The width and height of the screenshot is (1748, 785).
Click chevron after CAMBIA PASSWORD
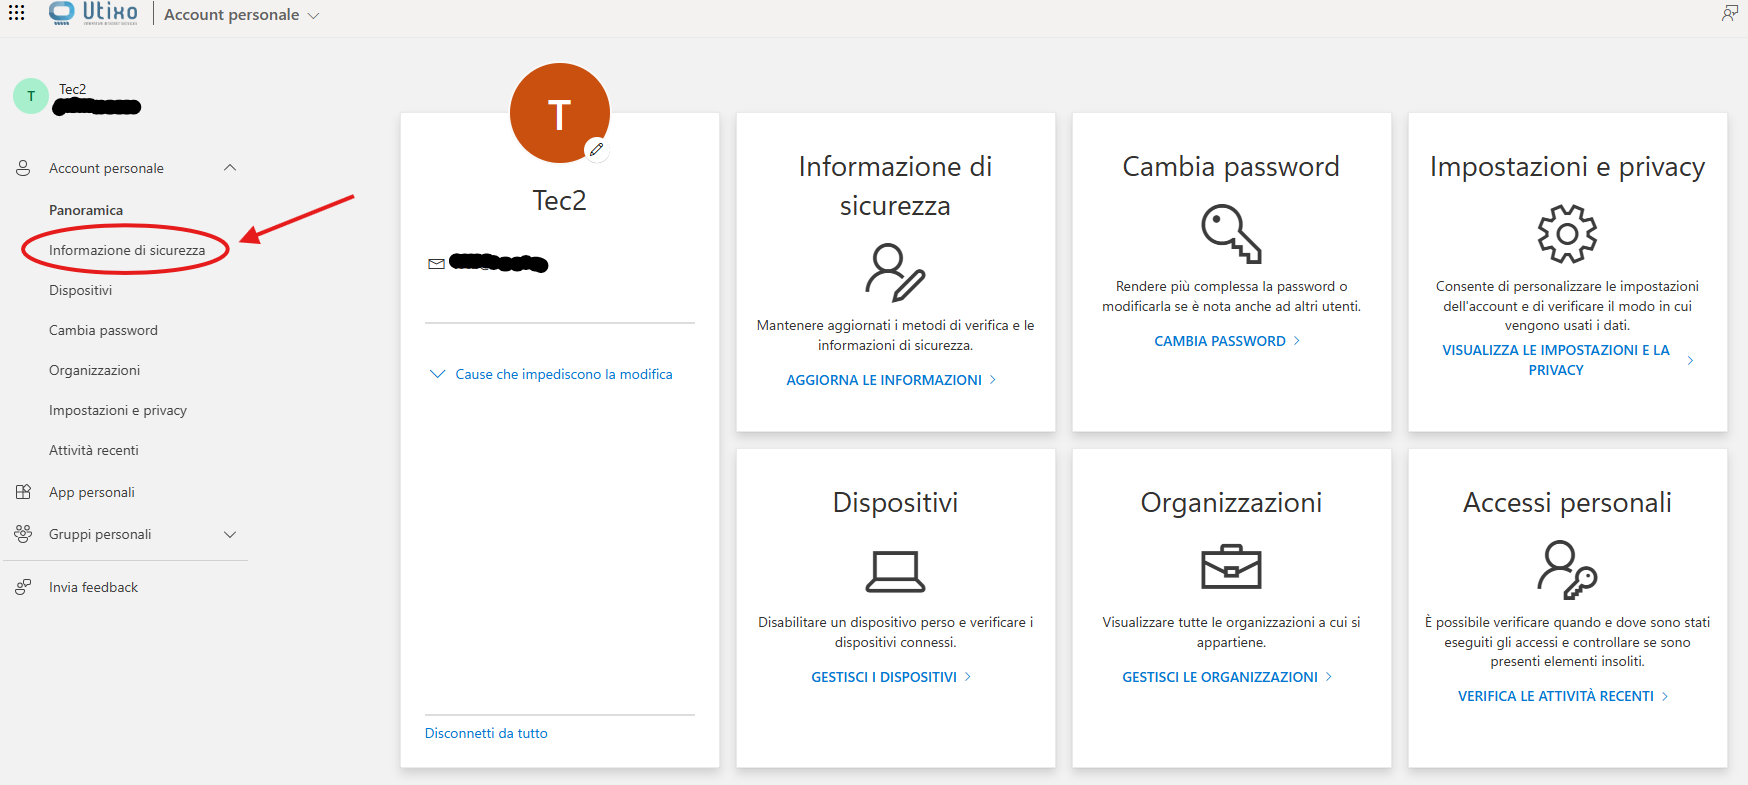coord(1297,341)
